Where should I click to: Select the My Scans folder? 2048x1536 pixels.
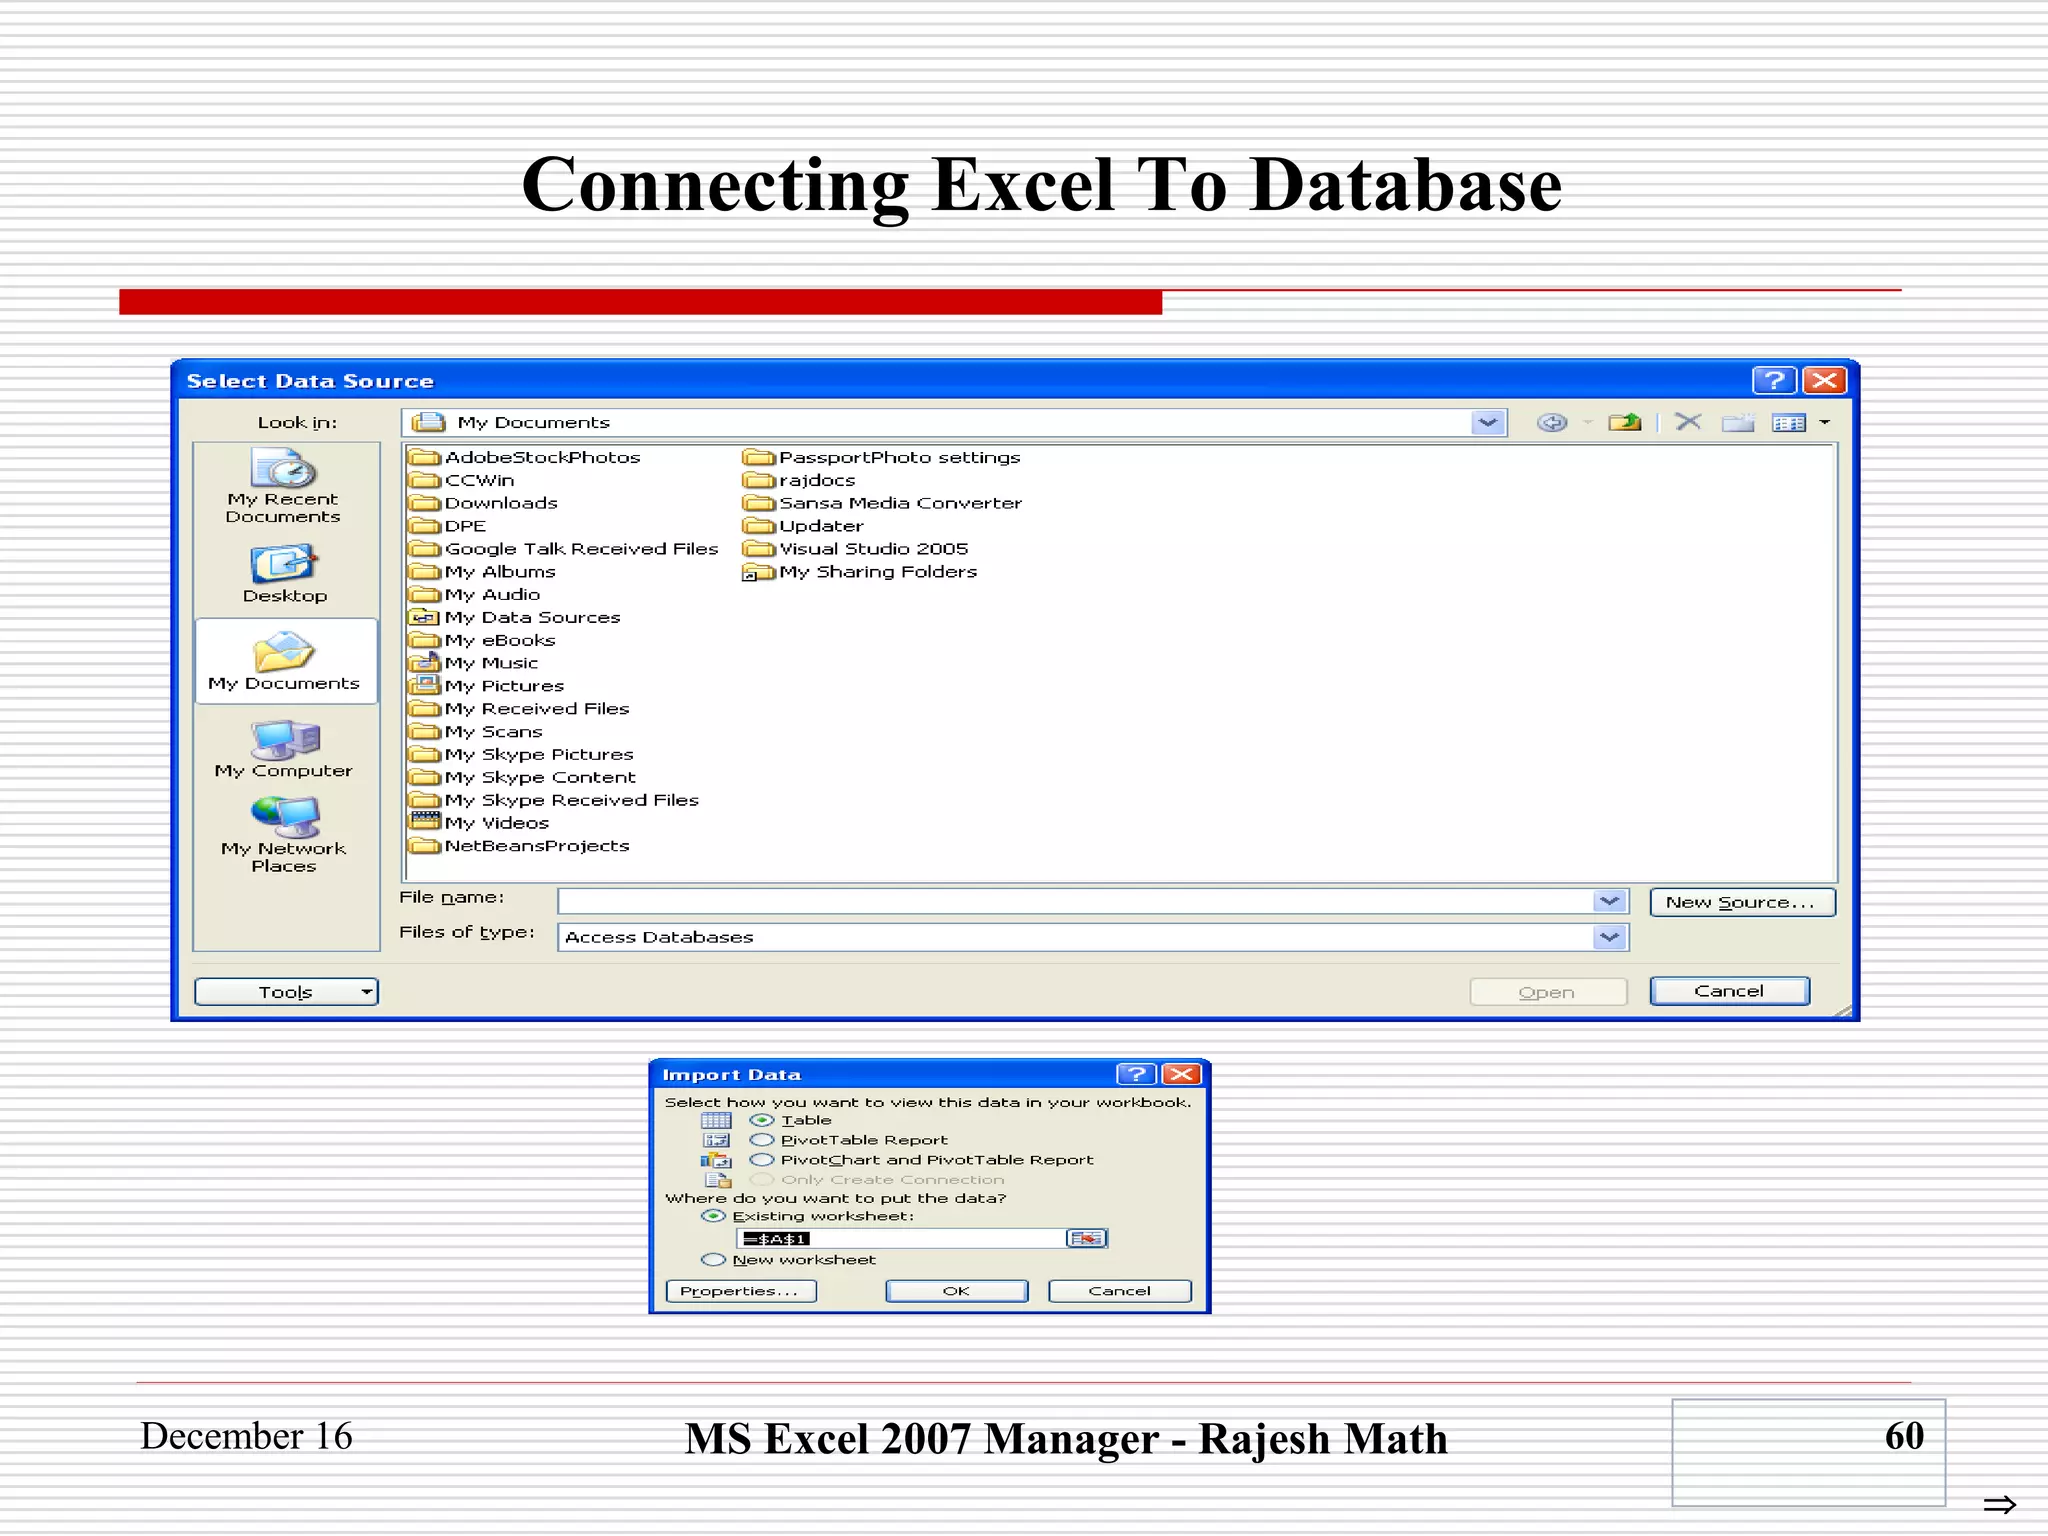(x=476, y=732)
